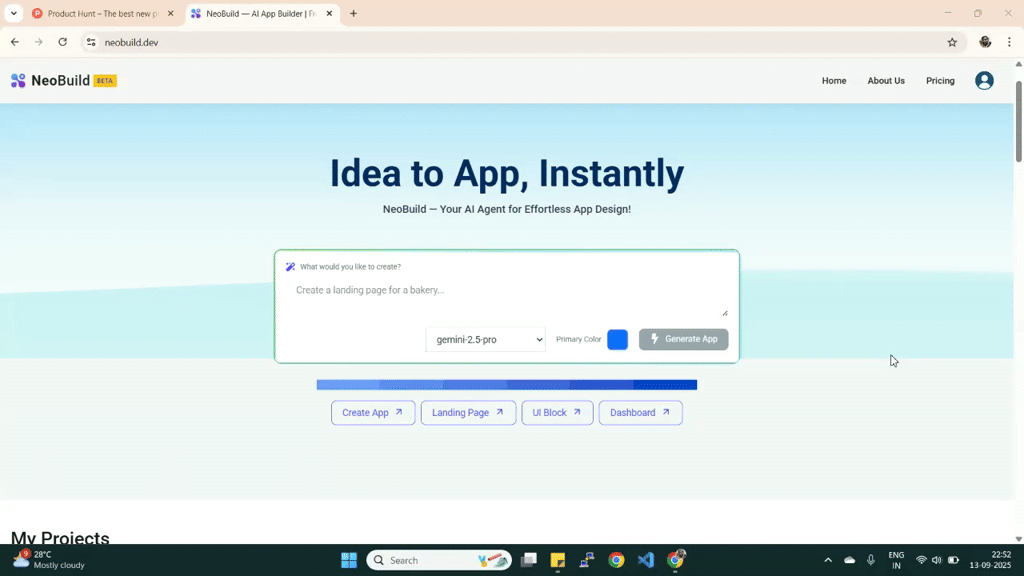Click the page vertical scrollbar
The image size is (1024, 576).
(1019, 122)
